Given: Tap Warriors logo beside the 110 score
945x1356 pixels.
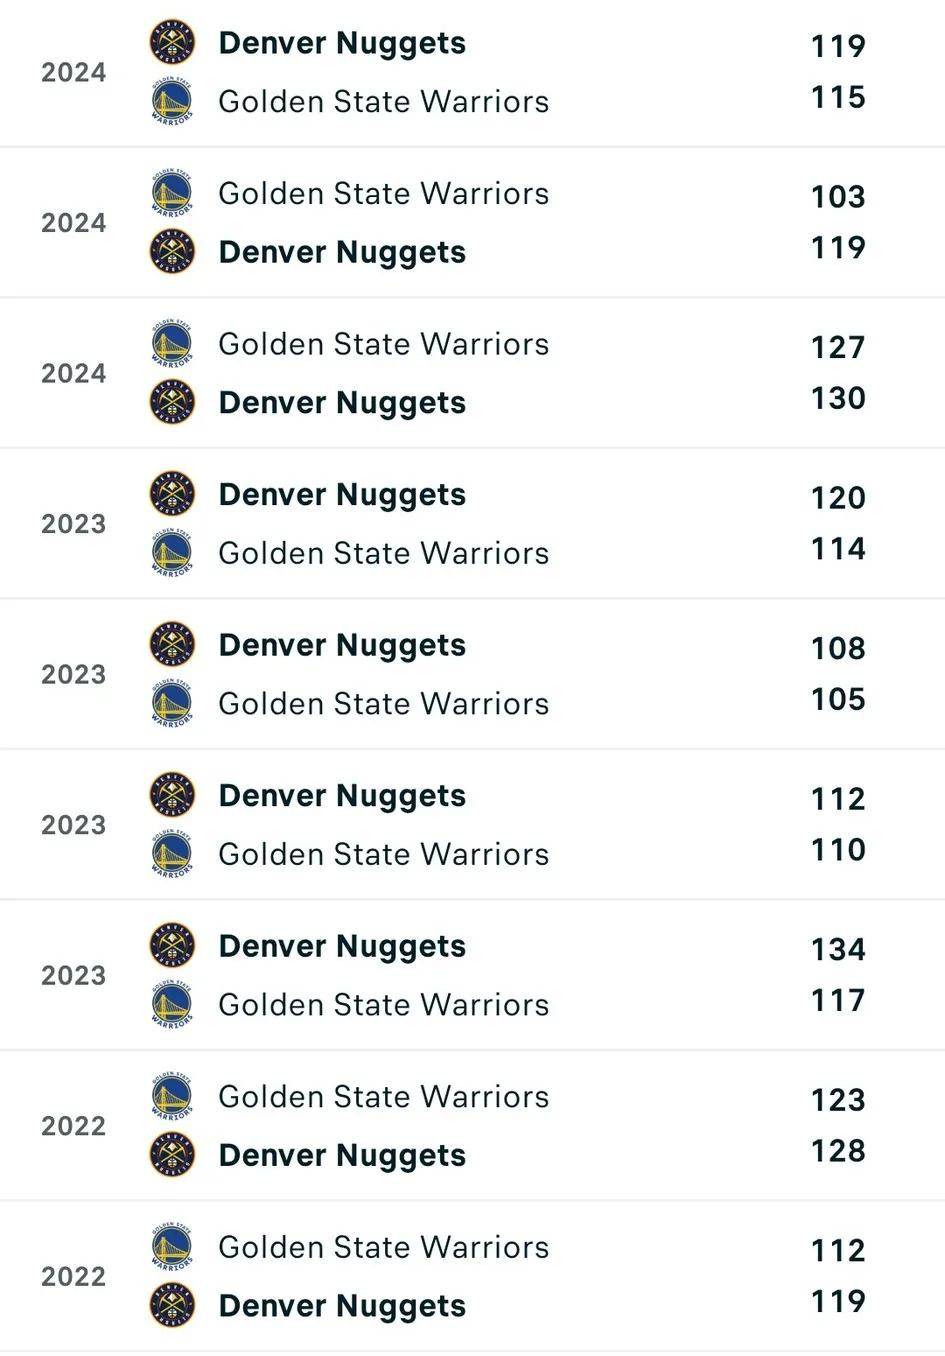Looking at the screenshot, I should (172, 854).
